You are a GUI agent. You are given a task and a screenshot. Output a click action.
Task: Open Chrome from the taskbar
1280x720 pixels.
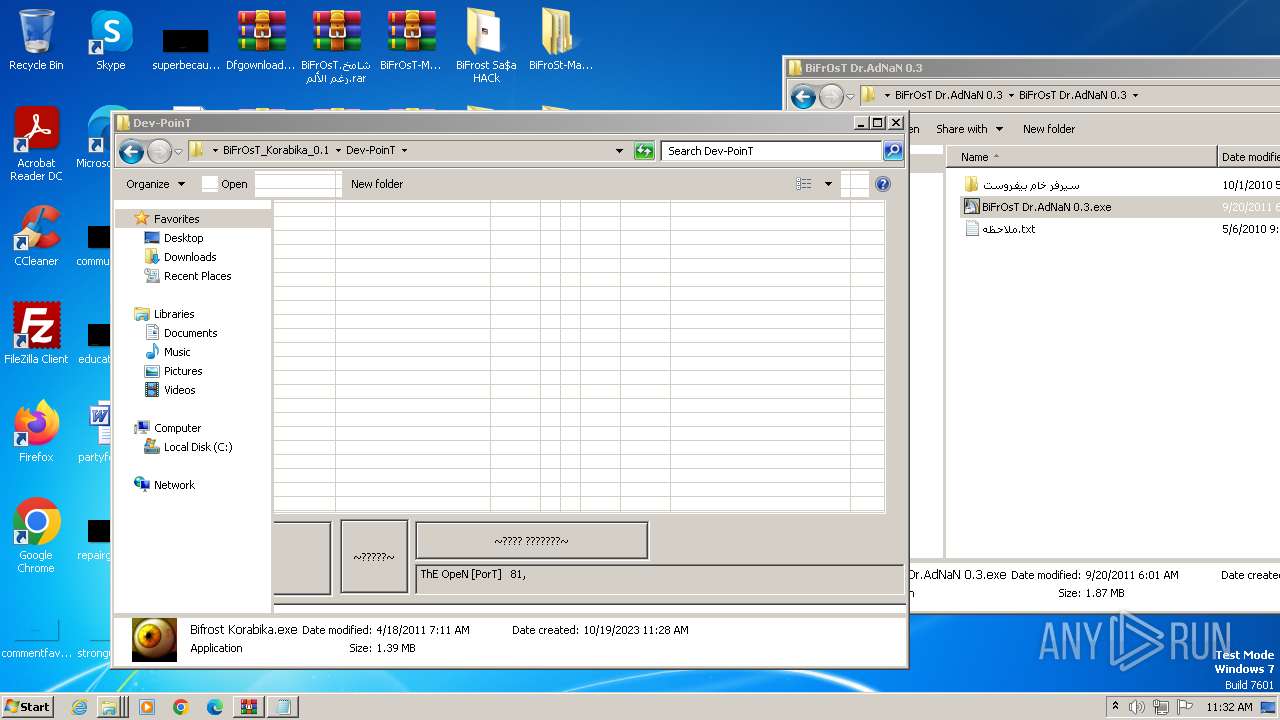pos(181,707)
